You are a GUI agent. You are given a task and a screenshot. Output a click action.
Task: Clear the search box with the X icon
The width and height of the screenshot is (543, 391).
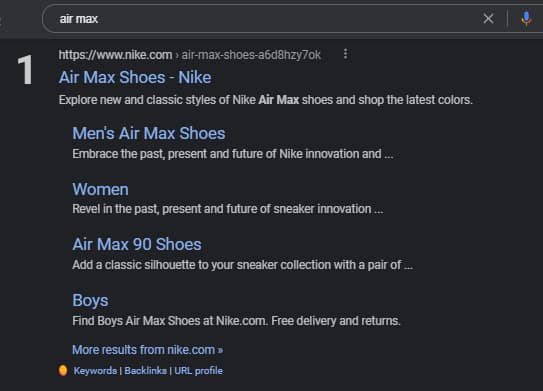(488, 18)
